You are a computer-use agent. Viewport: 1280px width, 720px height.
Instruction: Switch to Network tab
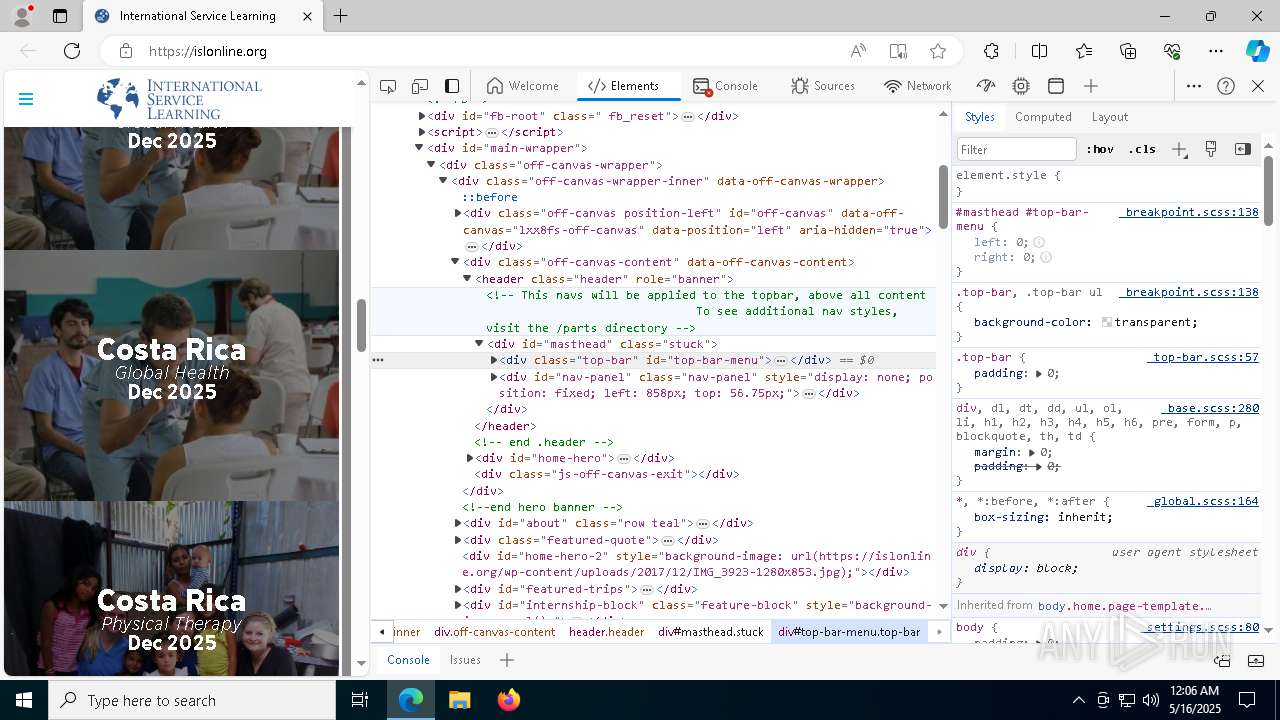pos(918,86)
